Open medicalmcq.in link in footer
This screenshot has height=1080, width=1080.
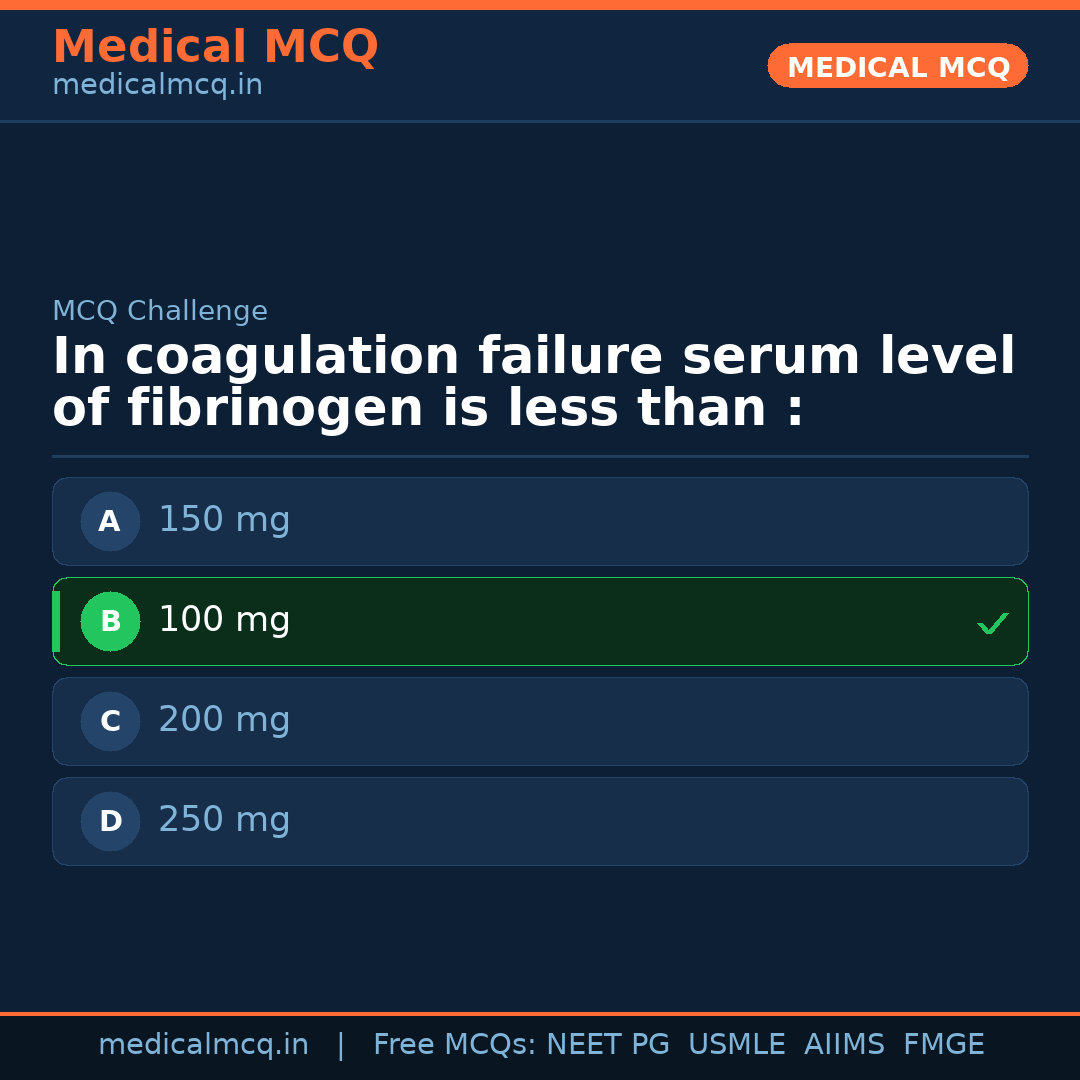point(203,1045)
